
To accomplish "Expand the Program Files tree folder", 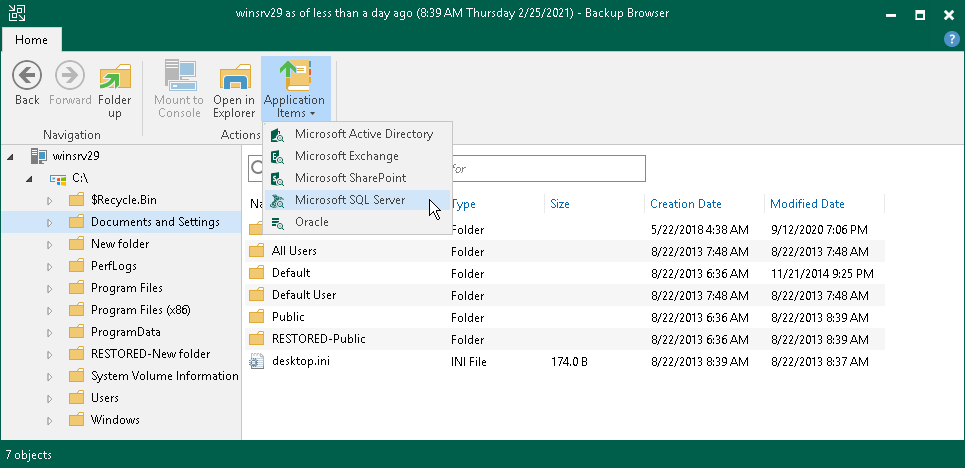I will (50, 288).
